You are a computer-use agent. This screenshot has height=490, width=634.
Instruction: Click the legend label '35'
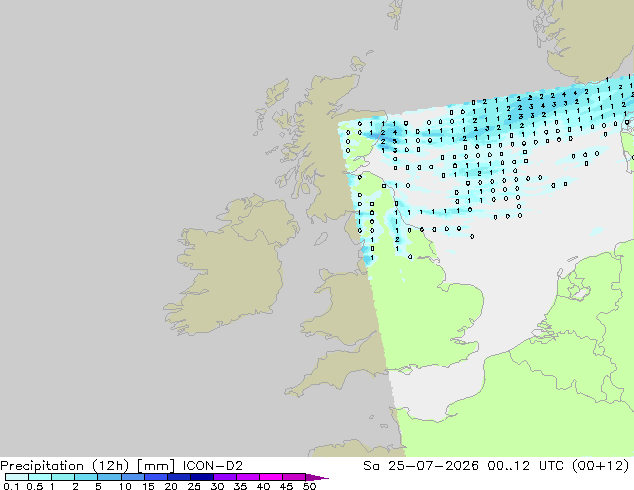pyautogui.click(x=240, y=486)
